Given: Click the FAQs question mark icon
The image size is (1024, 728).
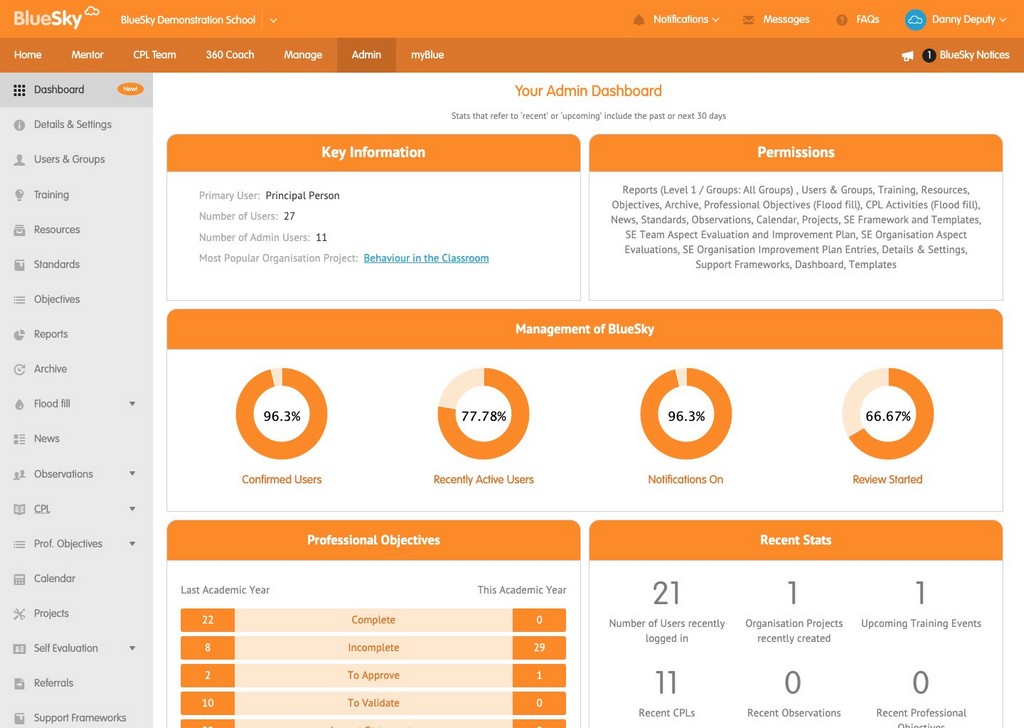Looking at the screenshot, I should (842, 20).
